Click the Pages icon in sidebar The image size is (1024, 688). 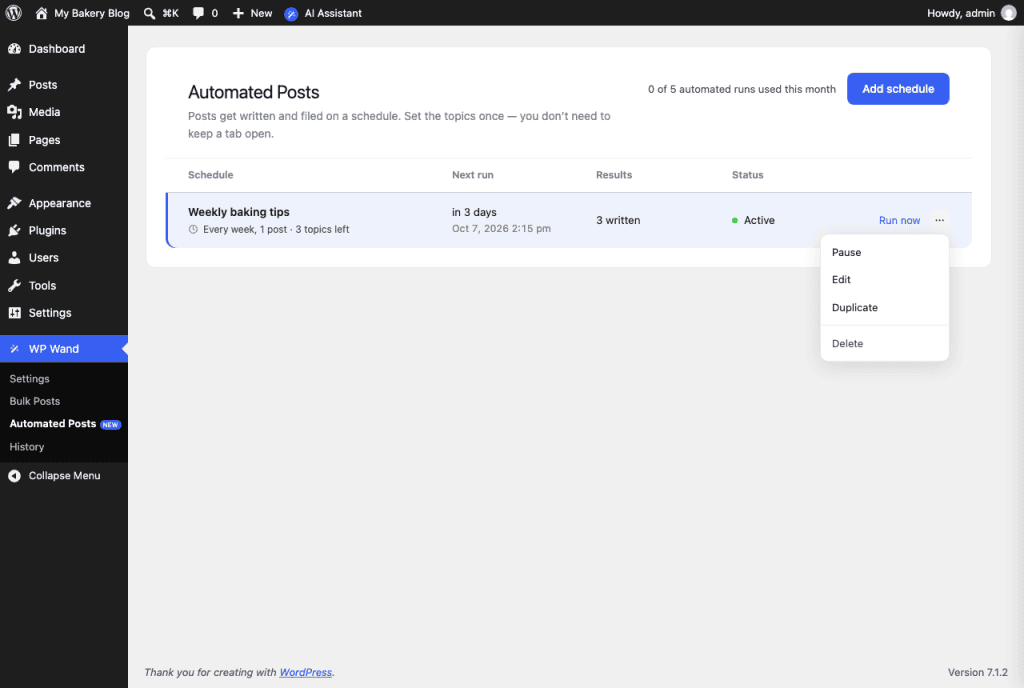(14, 140)
